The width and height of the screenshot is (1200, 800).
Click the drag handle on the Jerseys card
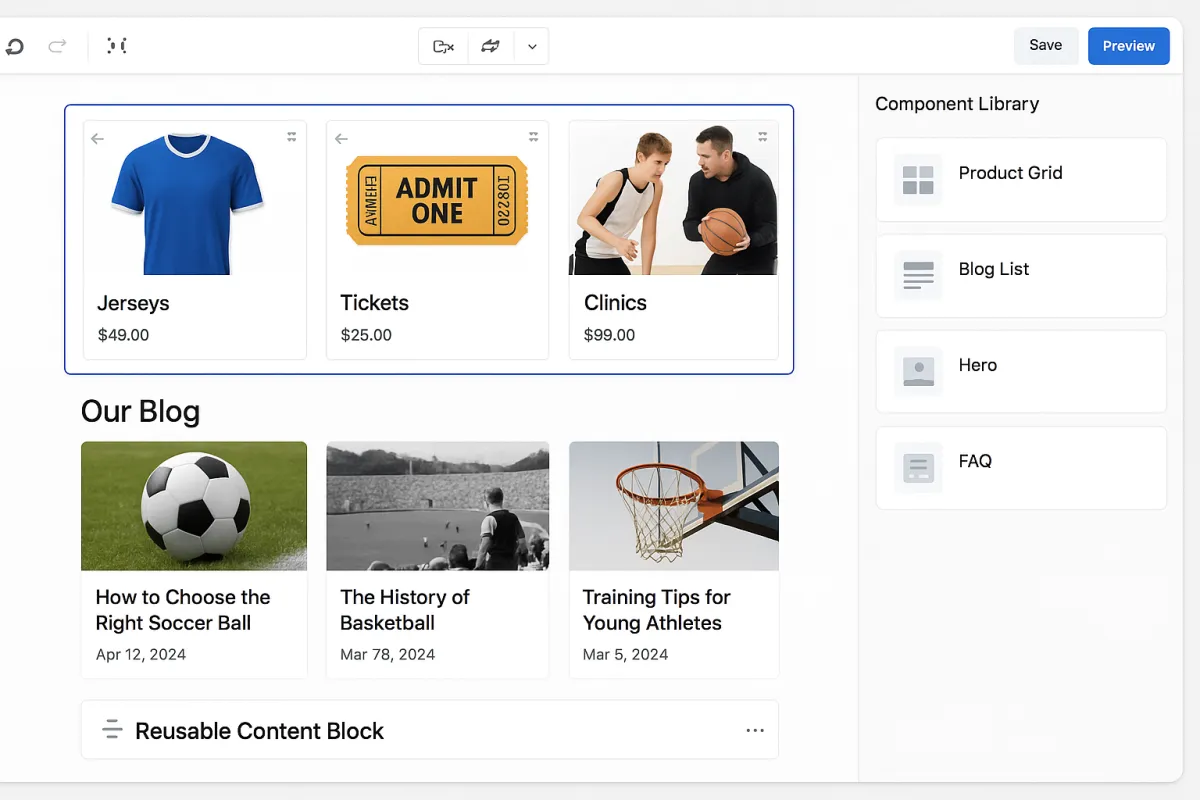(x=291, y=136)
